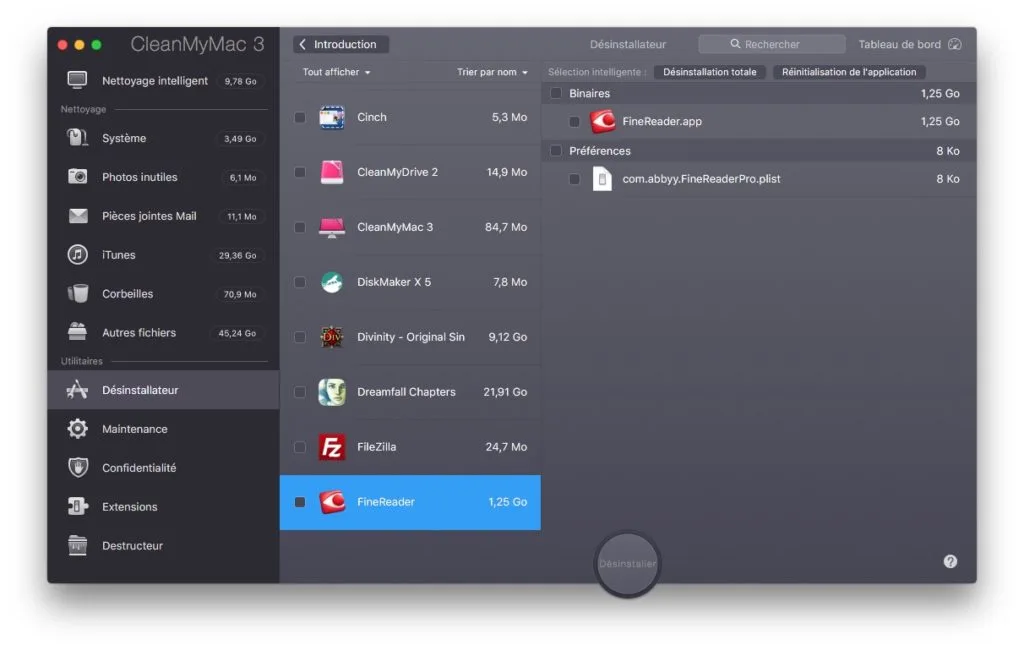Click the 29,36 Go iTunes size badge
The image size is (1024, 651).
[238, 255]
